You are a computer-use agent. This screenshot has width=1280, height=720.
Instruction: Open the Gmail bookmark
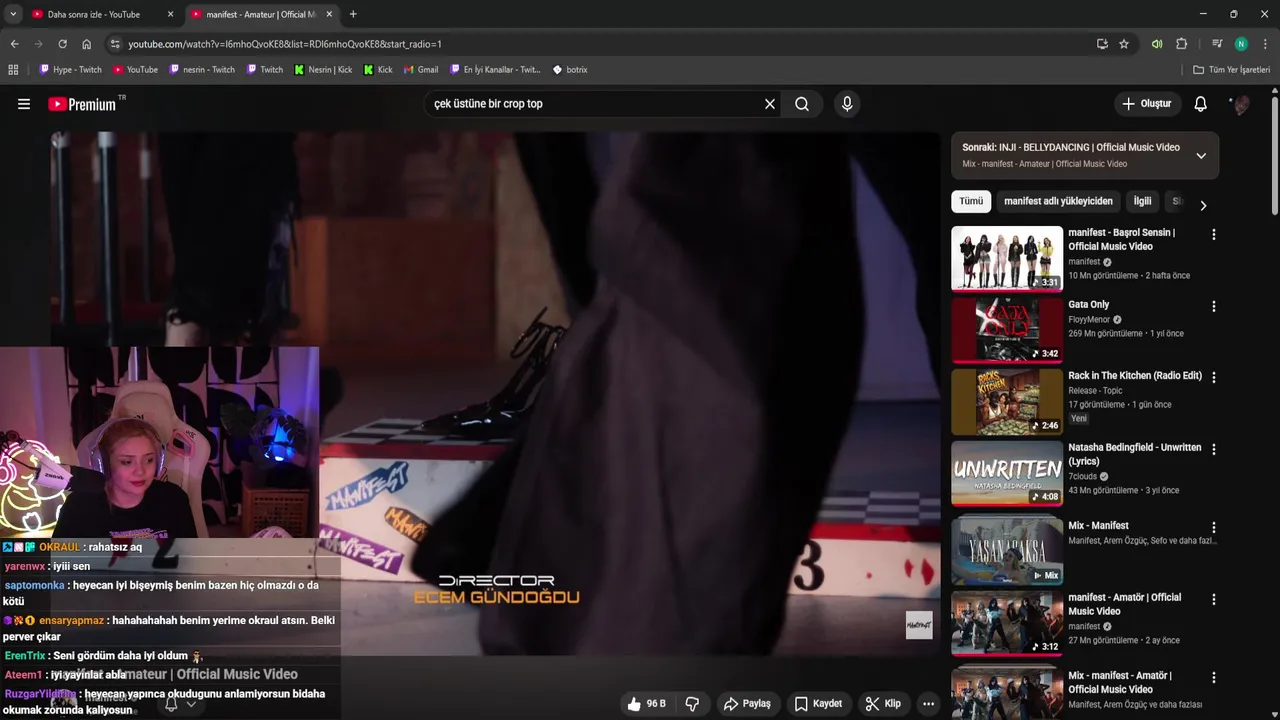click(421, 70)
